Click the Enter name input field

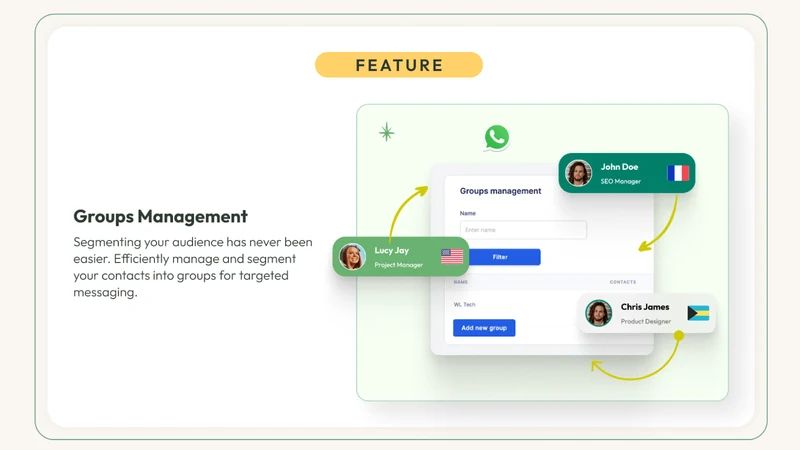click(523, 230)
